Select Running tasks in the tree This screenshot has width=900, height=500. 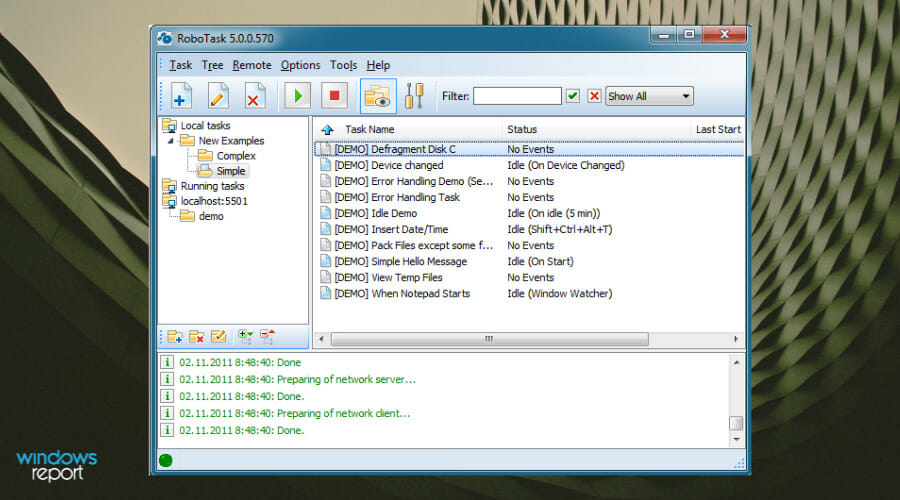[212, 186]
